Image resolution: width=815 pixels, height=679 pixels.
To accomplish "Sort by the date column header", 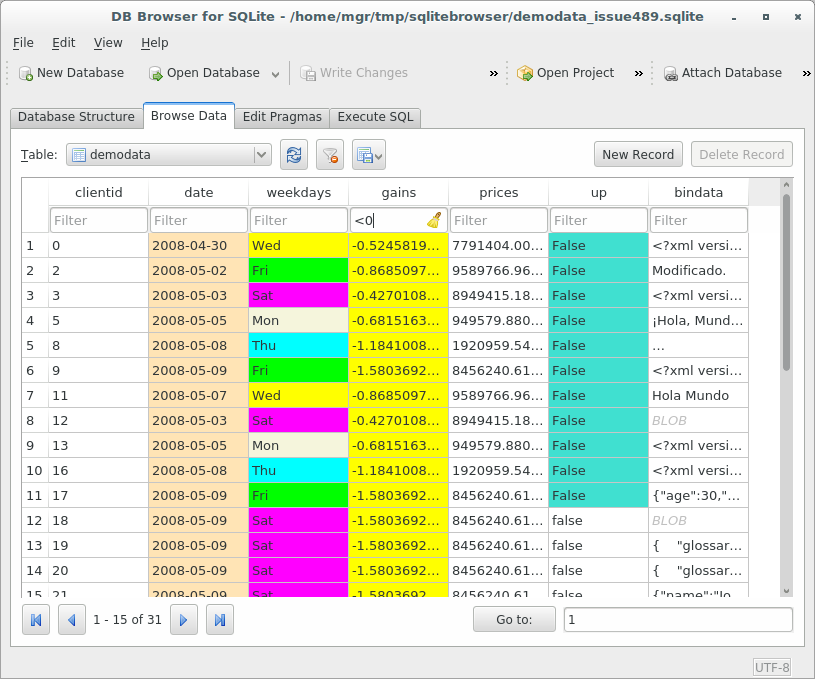I will point(199,192).
